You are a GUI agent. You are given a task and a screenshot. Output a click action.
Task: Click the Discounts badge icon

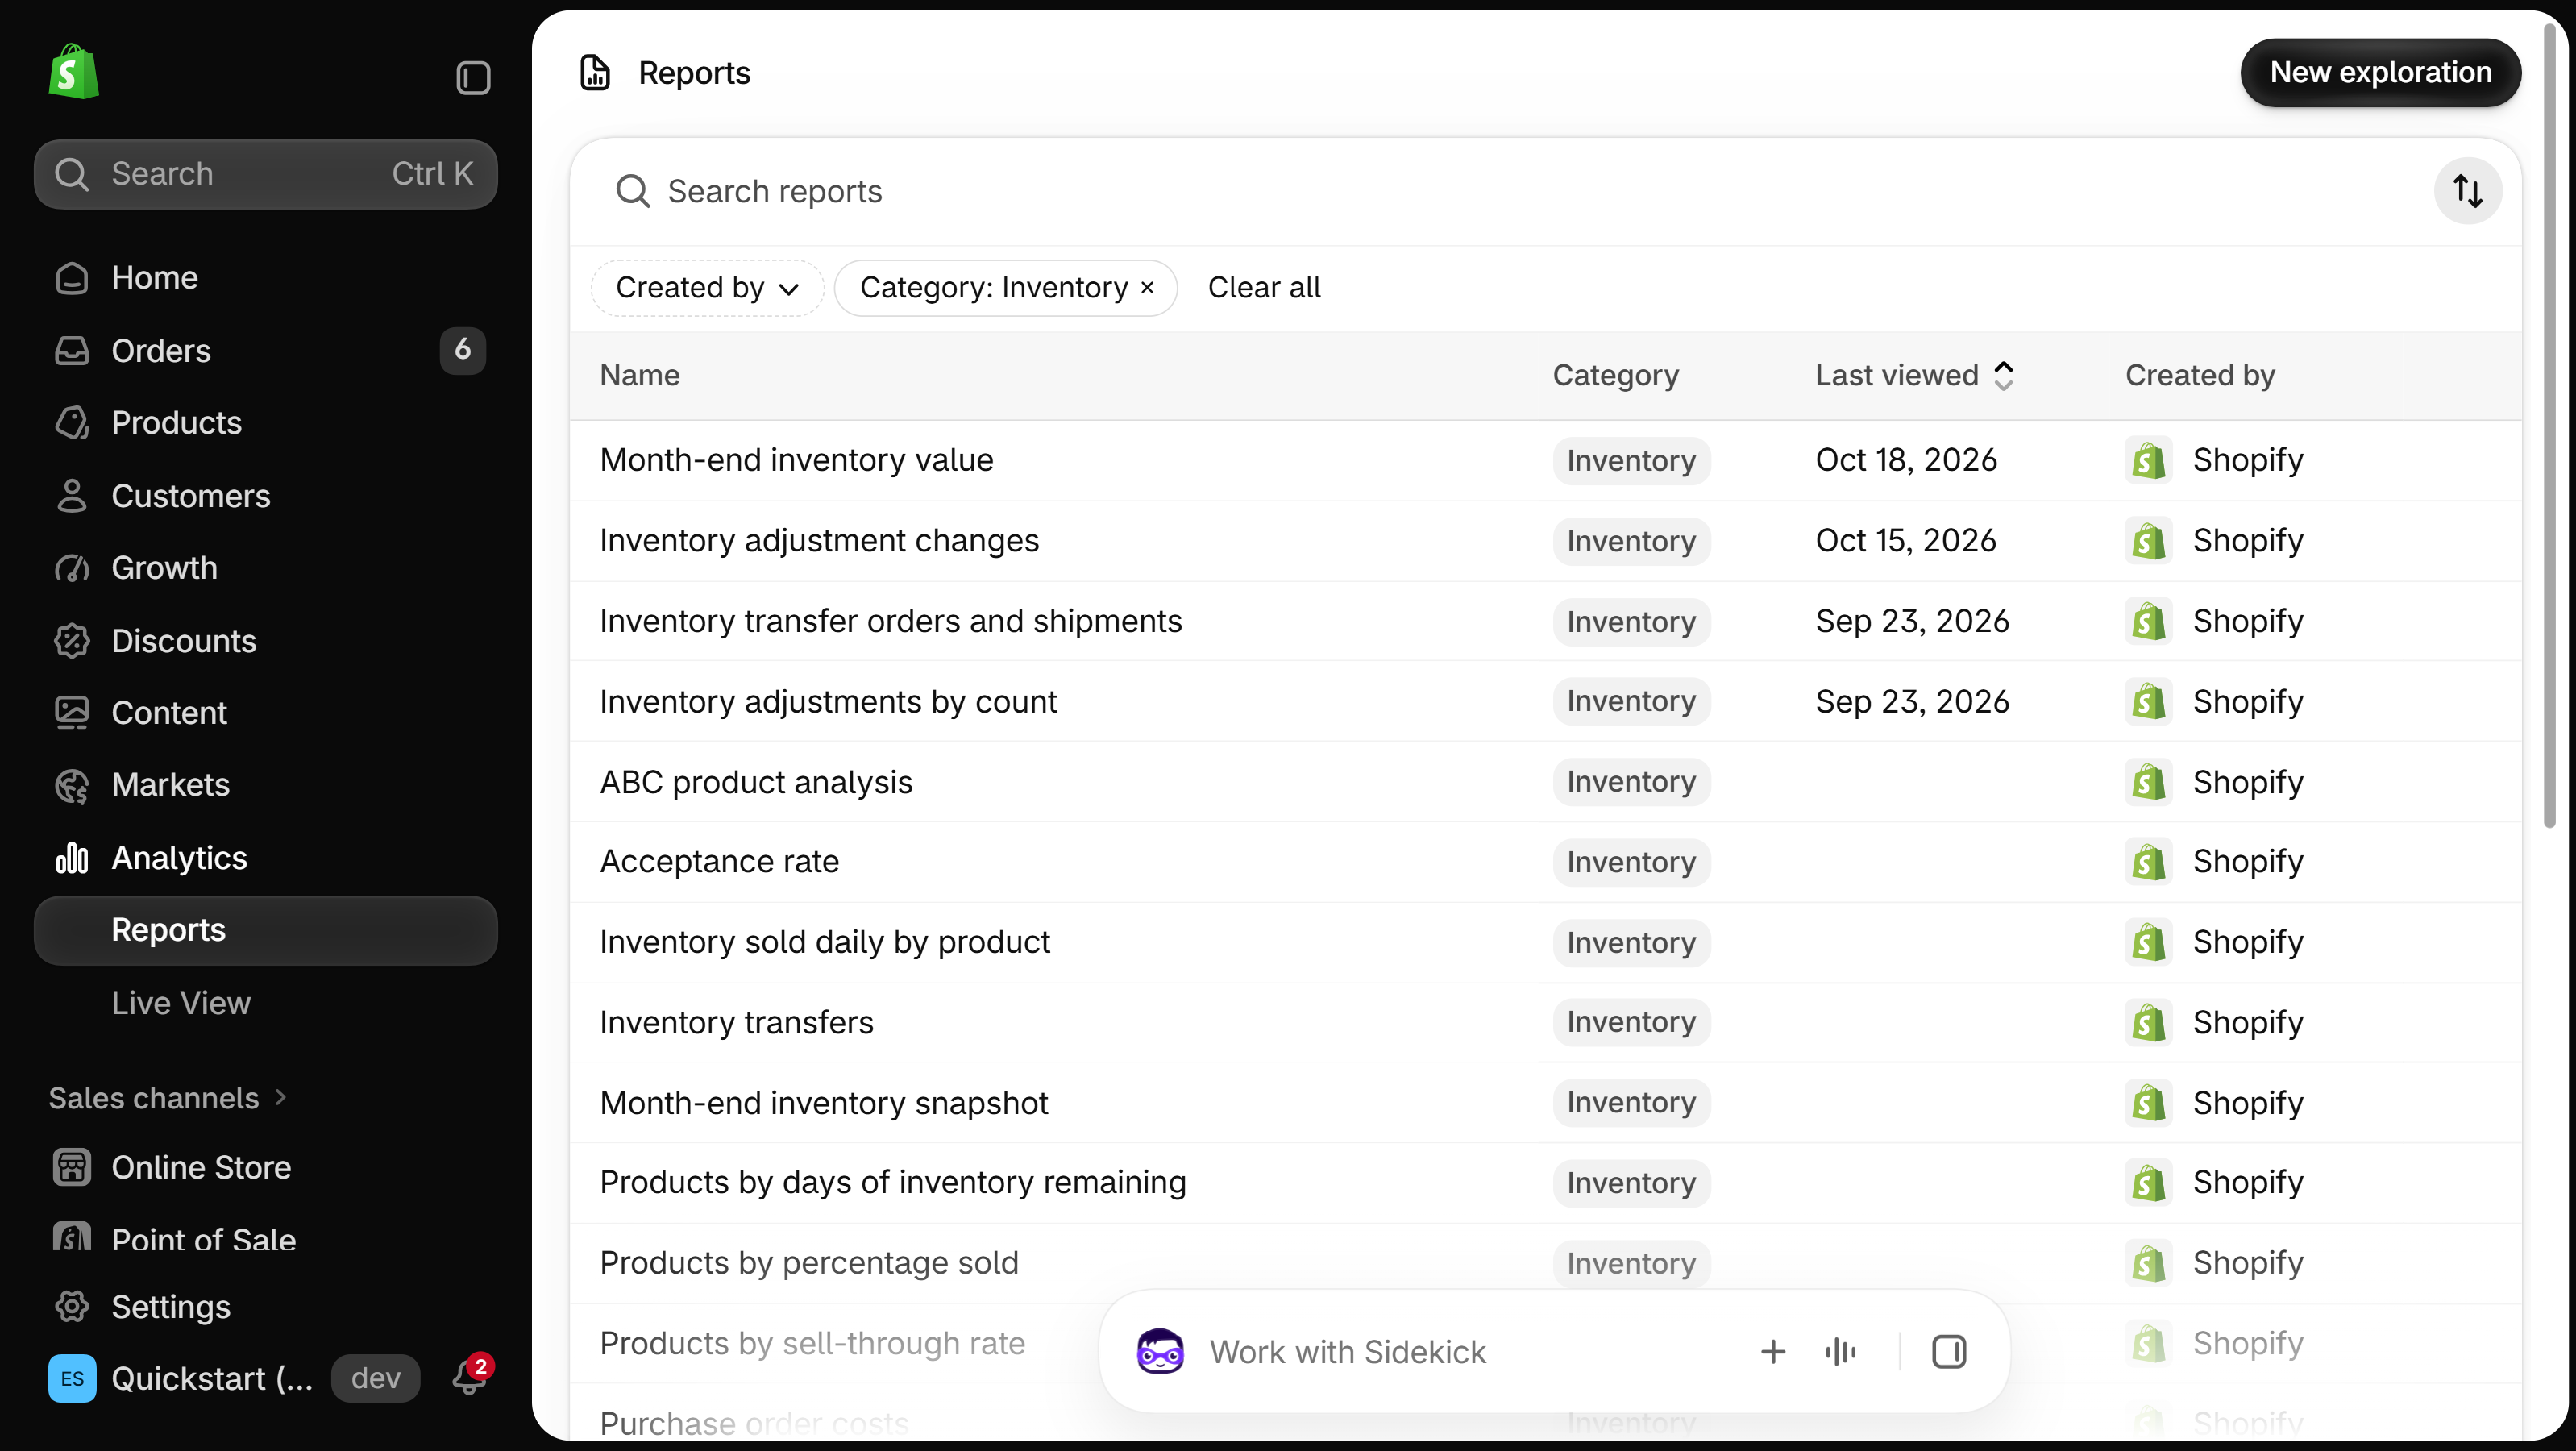pos(72,641)
